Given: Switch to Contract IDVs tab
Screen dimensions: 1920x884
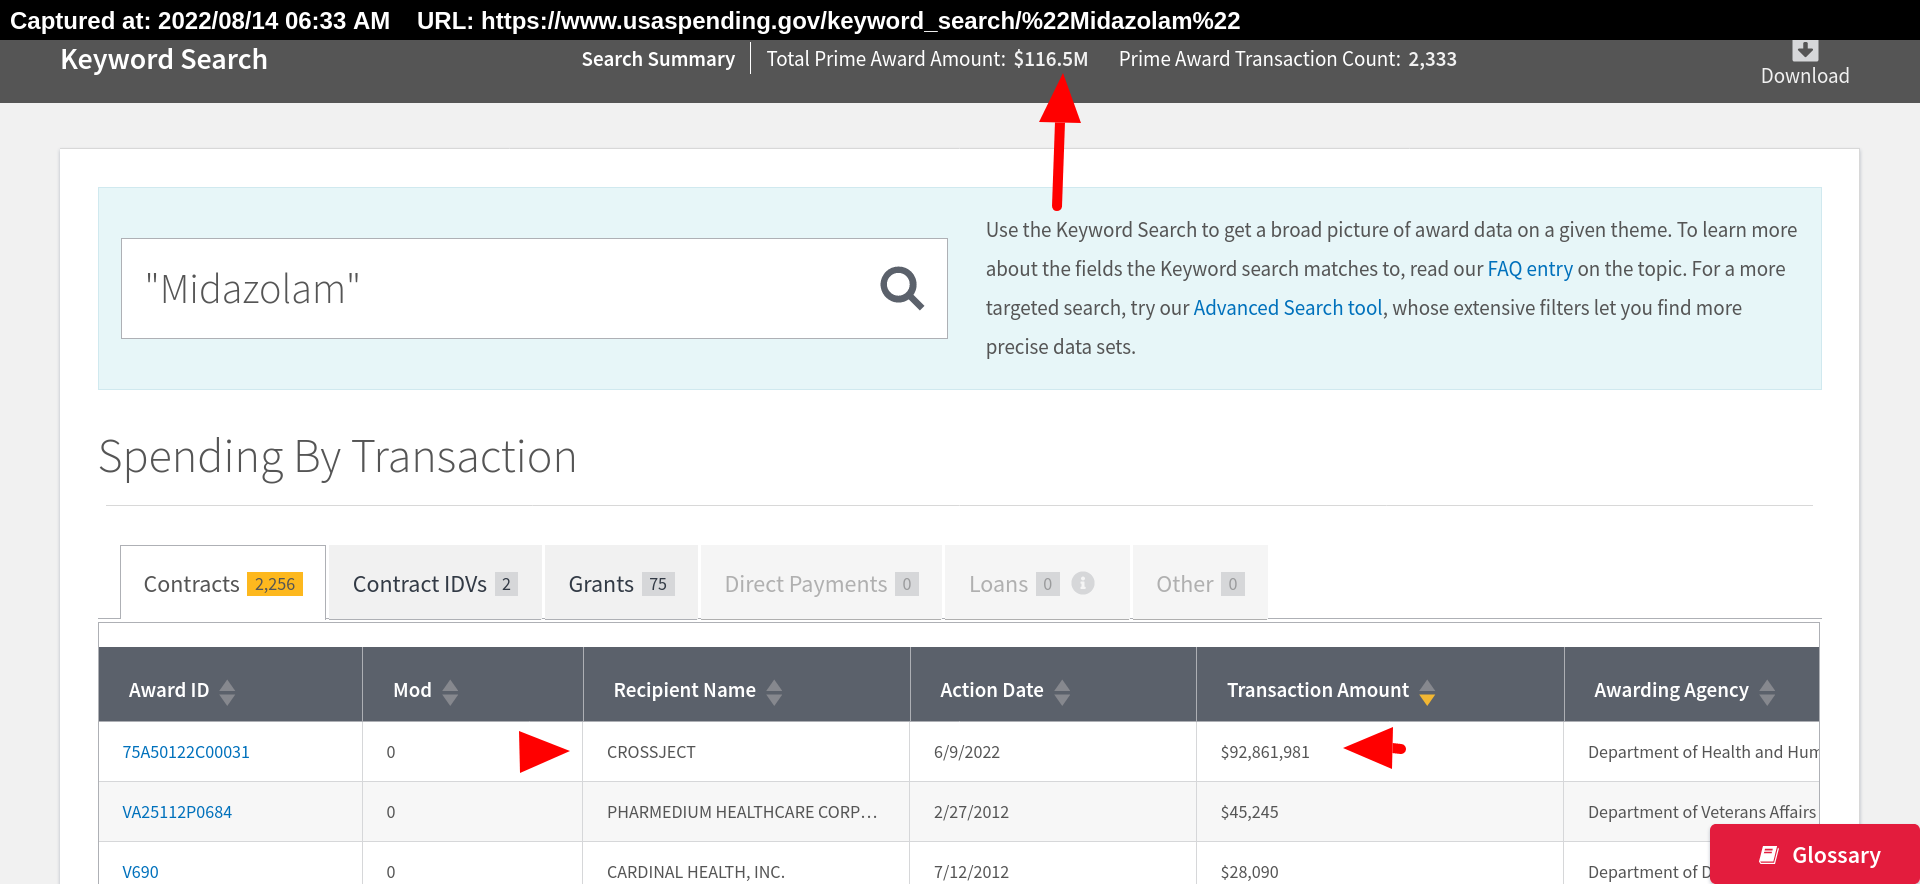Looking at the screenshot, I should pyautogui.click(x=435, y=584).
